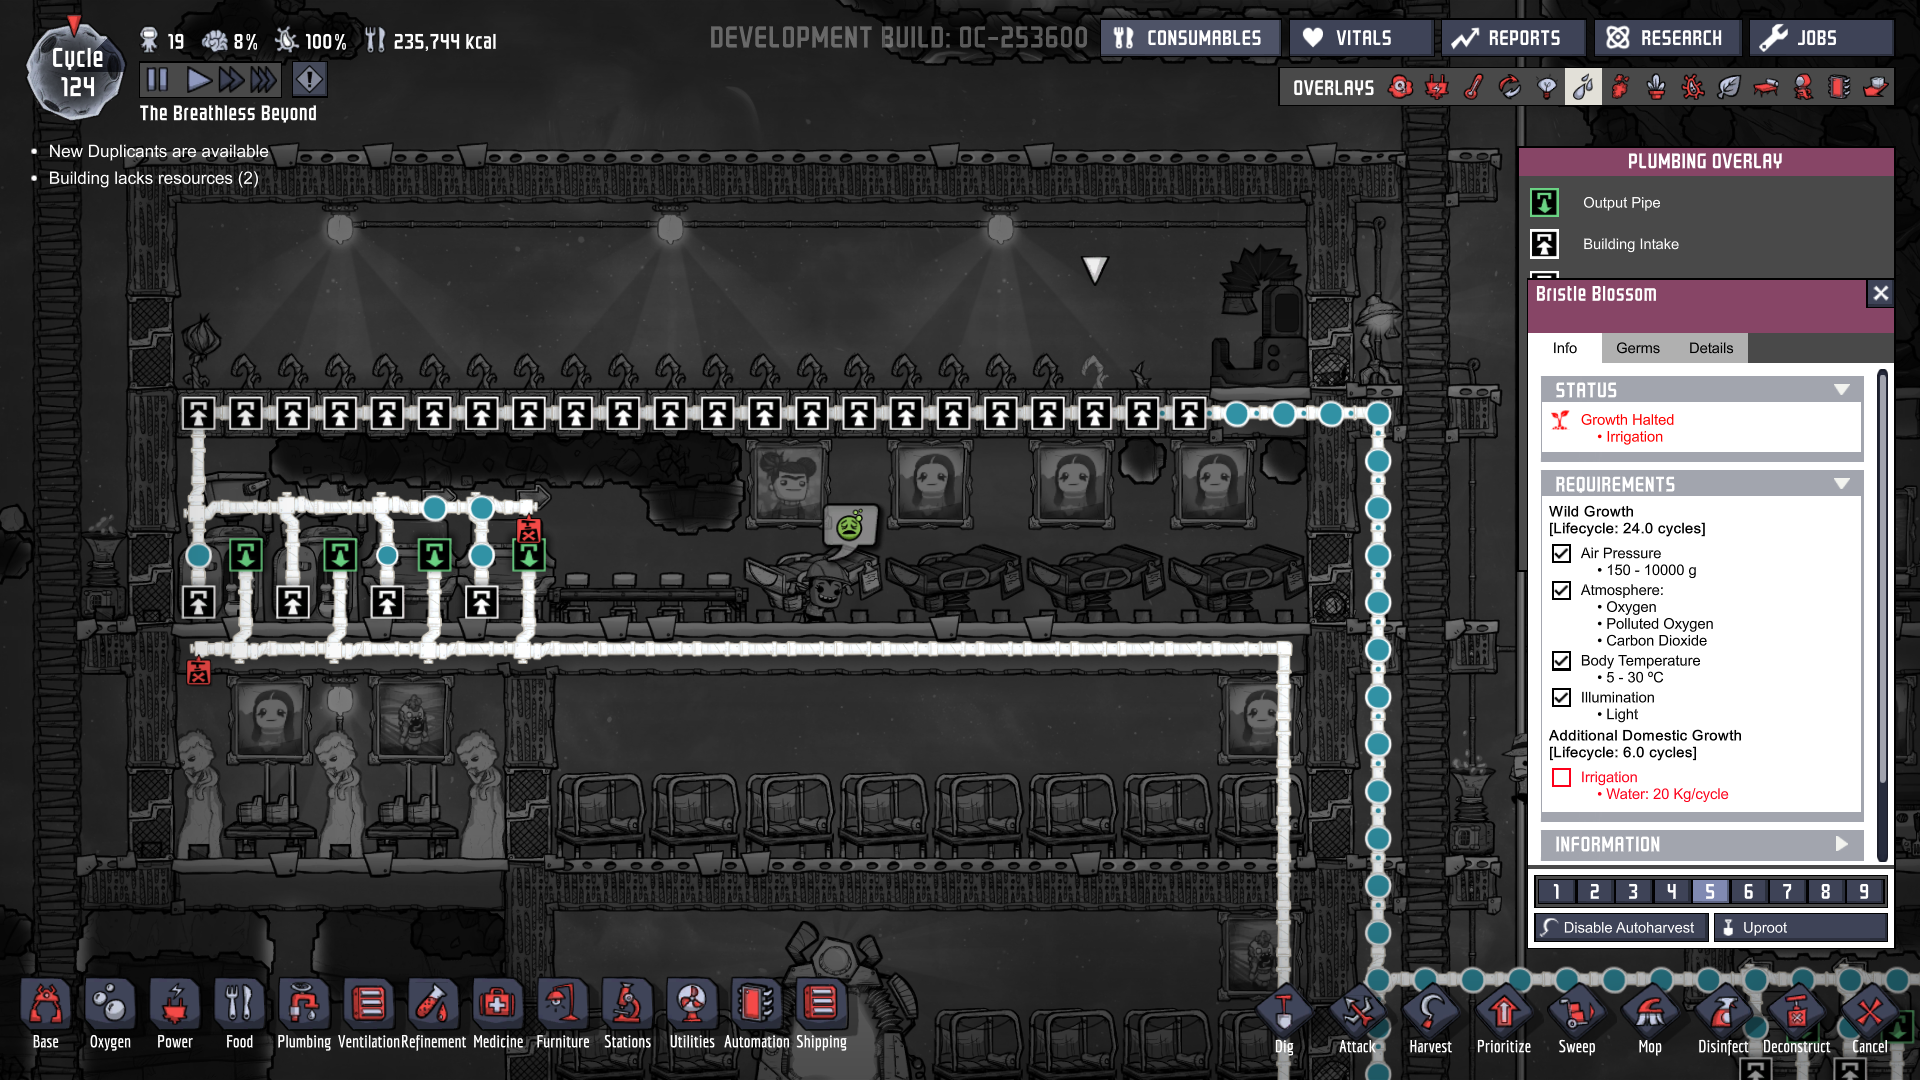Image resolution: width=1920 pixels, height=1080 pixels.
Task: Set priority level to 7
Action: [x=1787, y=891]
